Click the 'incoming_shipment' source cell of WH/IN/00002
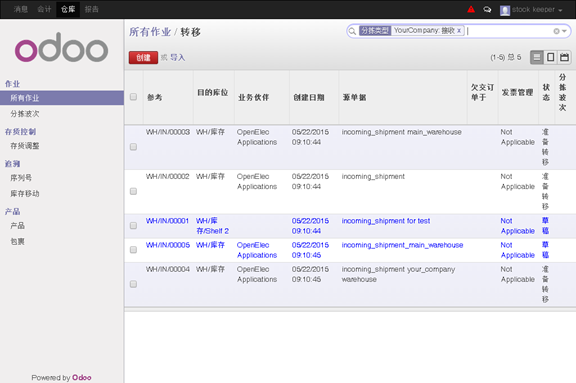 coord(373,176)
